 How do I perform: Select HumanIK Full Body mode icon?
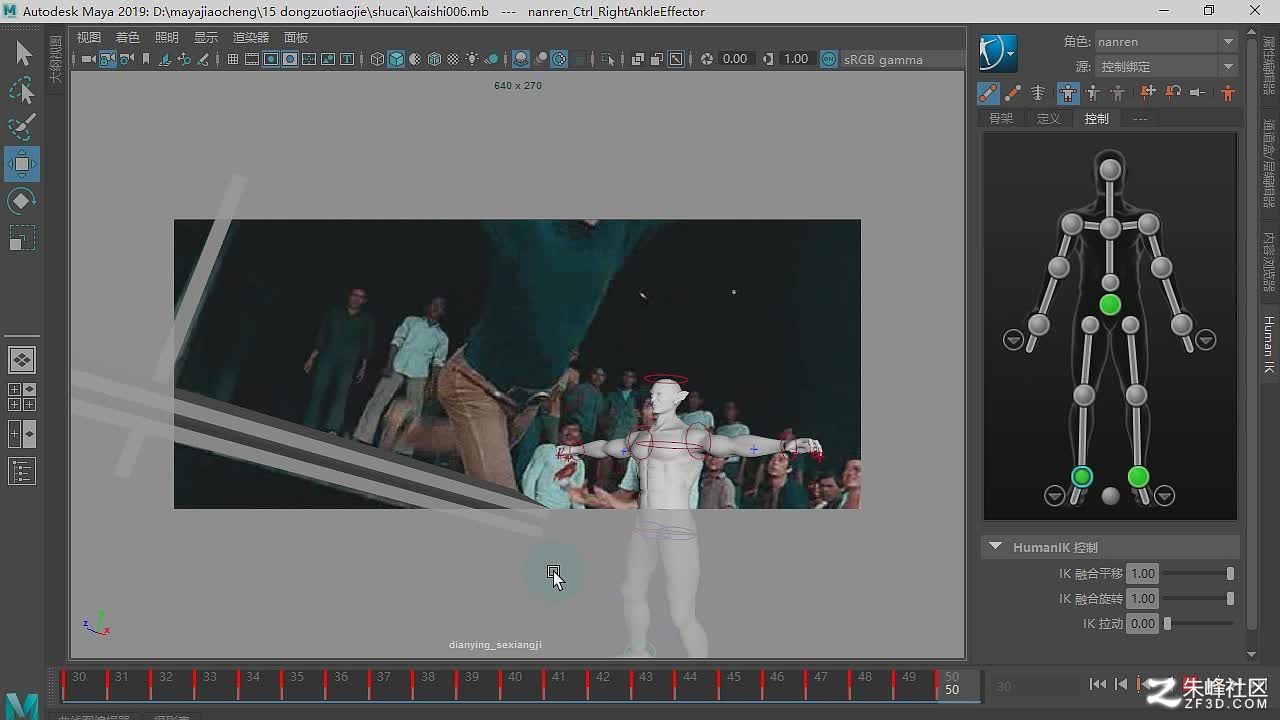[x=1068, y=93]
